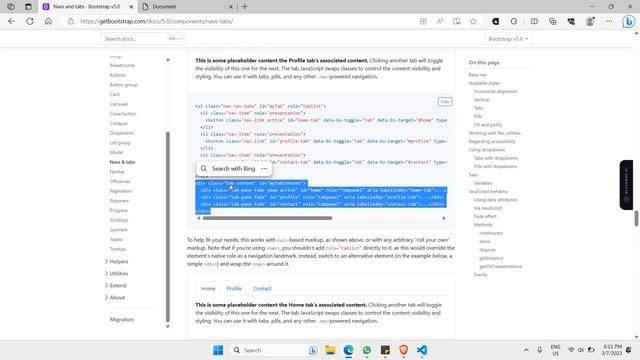Select the Home tab in example
This screenshot has height=360, width=640.
tap(208, 289)
